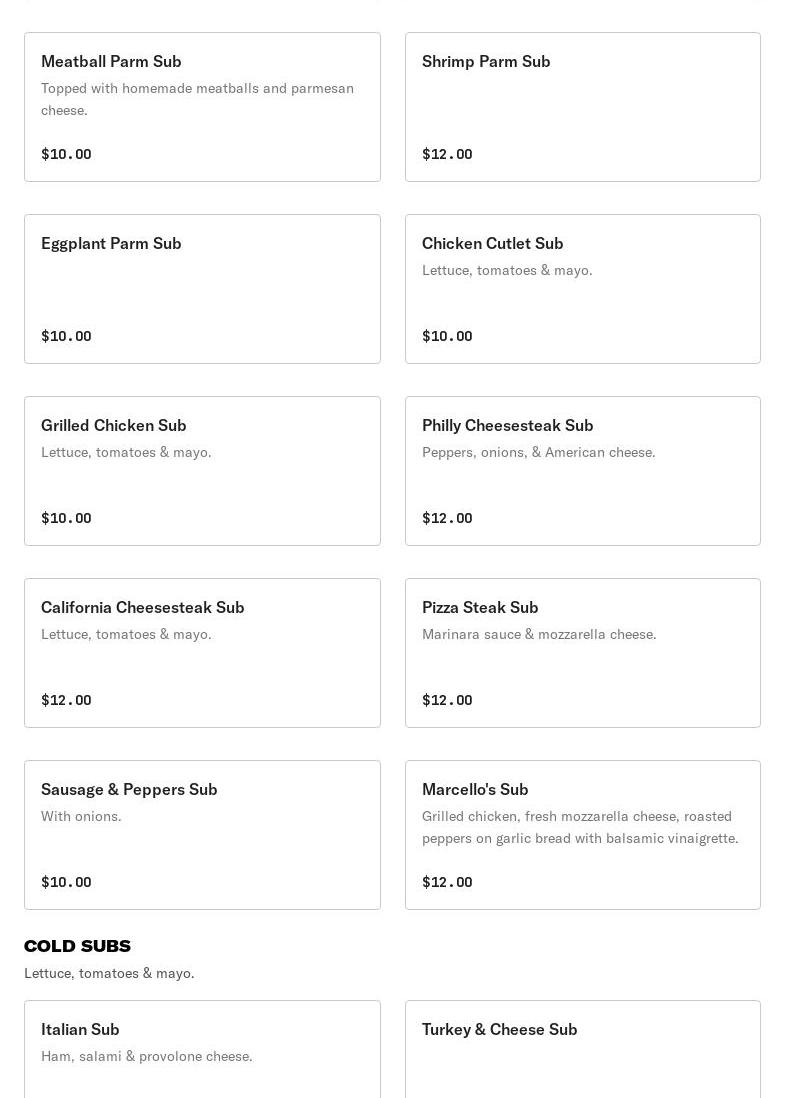
Task: Select the Shrimp Parm Sub card
Action: (486, 62)
